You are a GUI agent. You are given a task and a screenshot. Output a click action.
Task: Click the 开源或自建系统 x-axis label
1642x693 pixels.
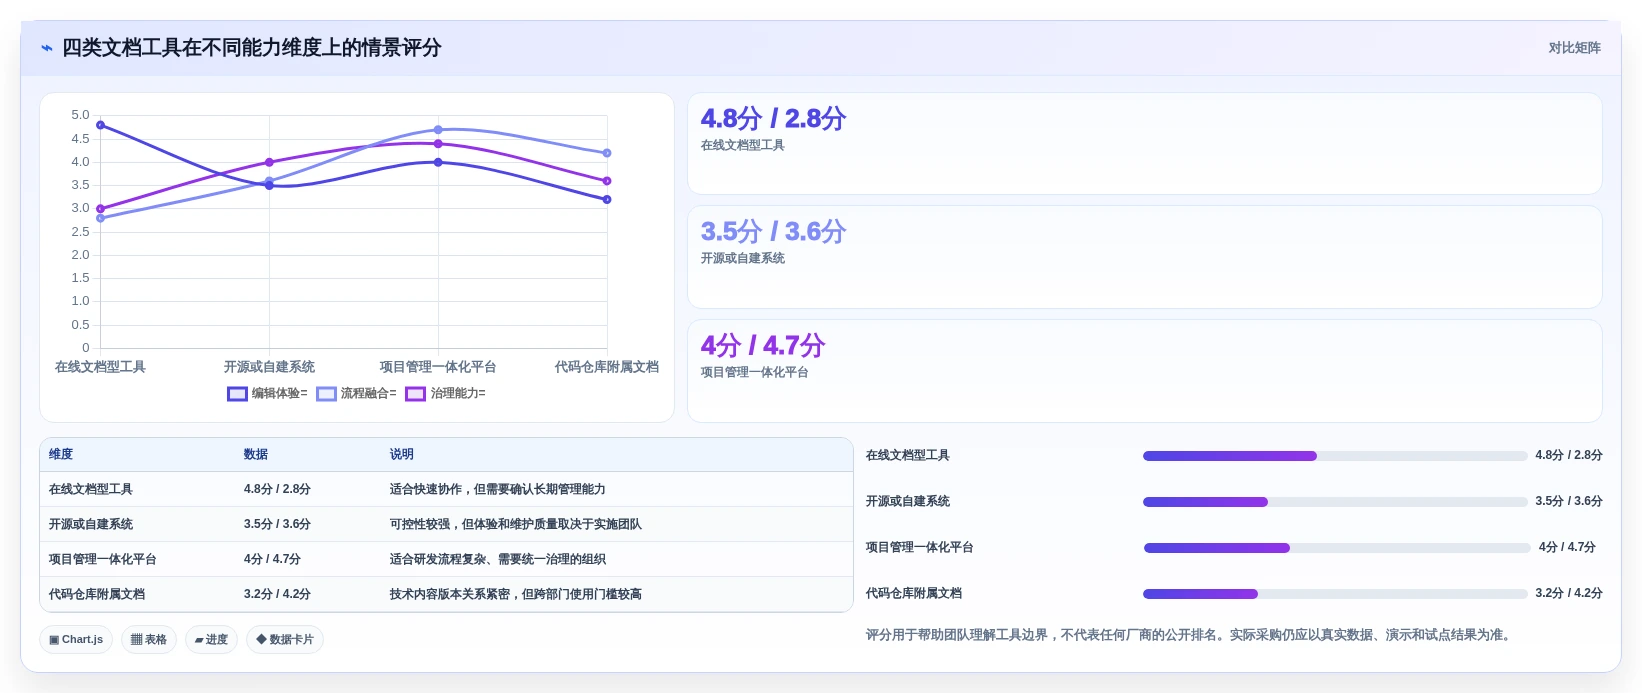(269, 367)
